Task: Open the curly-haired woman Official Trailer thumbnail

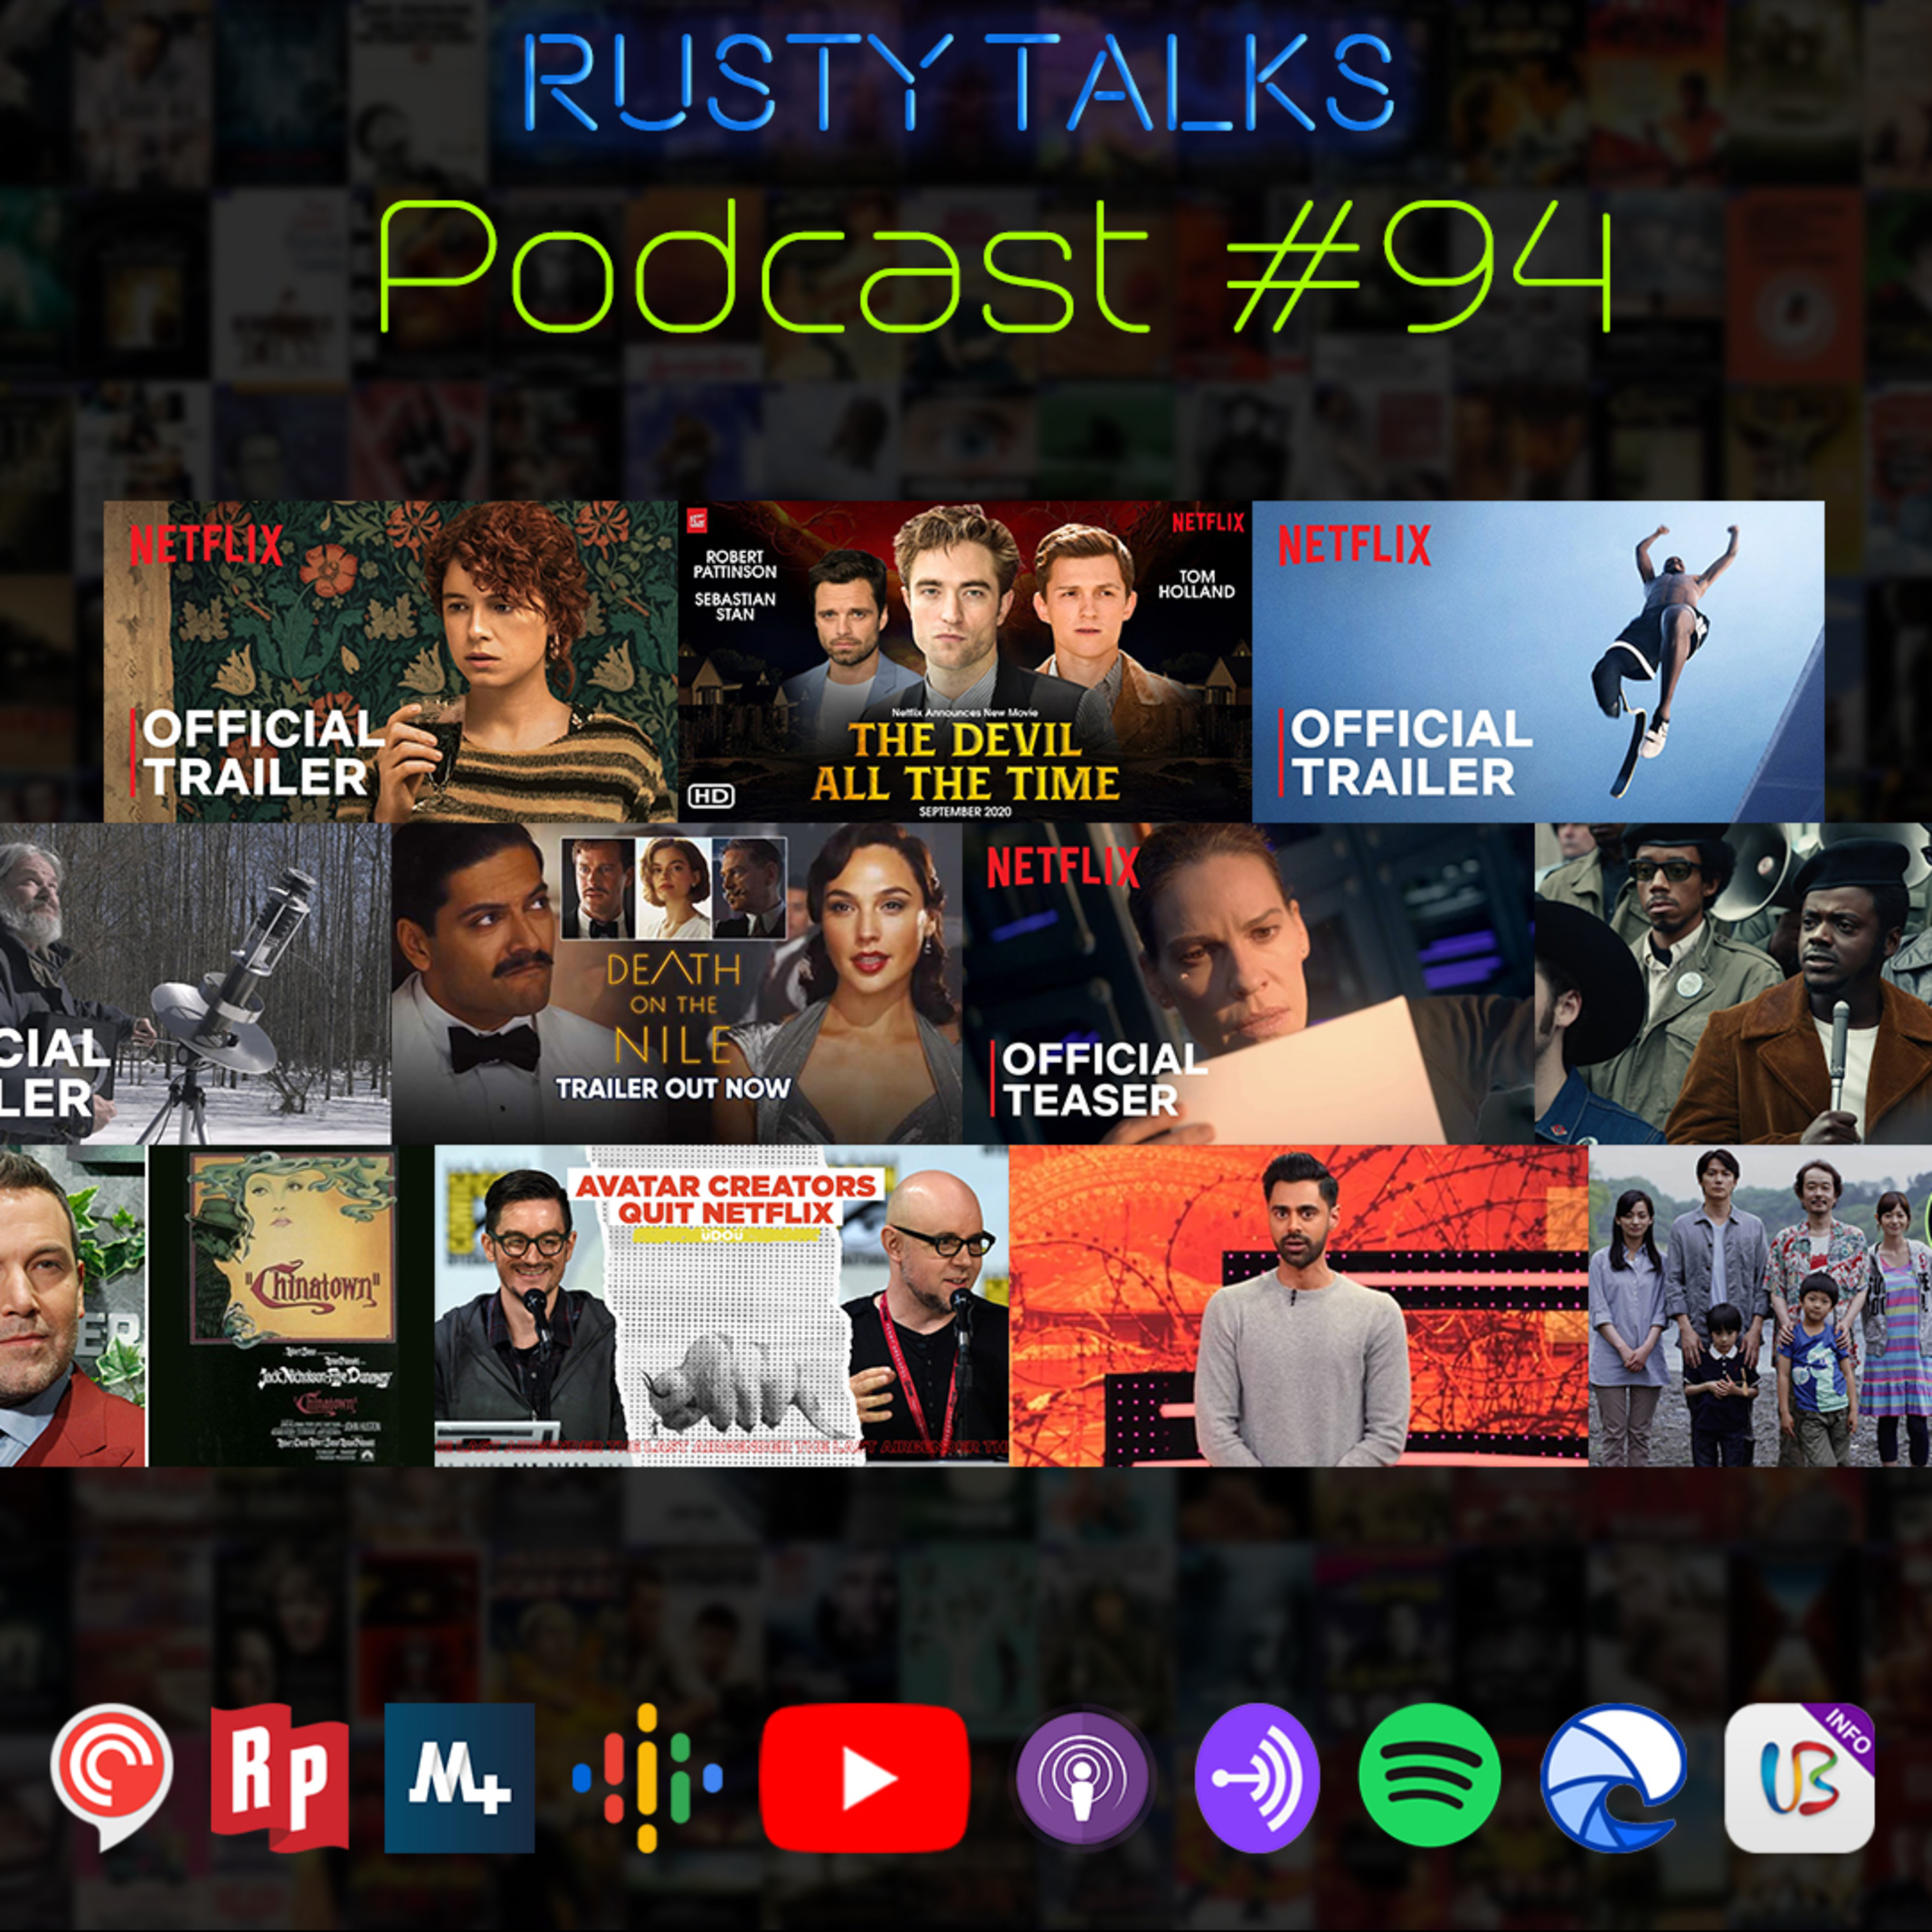Action: click(x=390, y=661)
